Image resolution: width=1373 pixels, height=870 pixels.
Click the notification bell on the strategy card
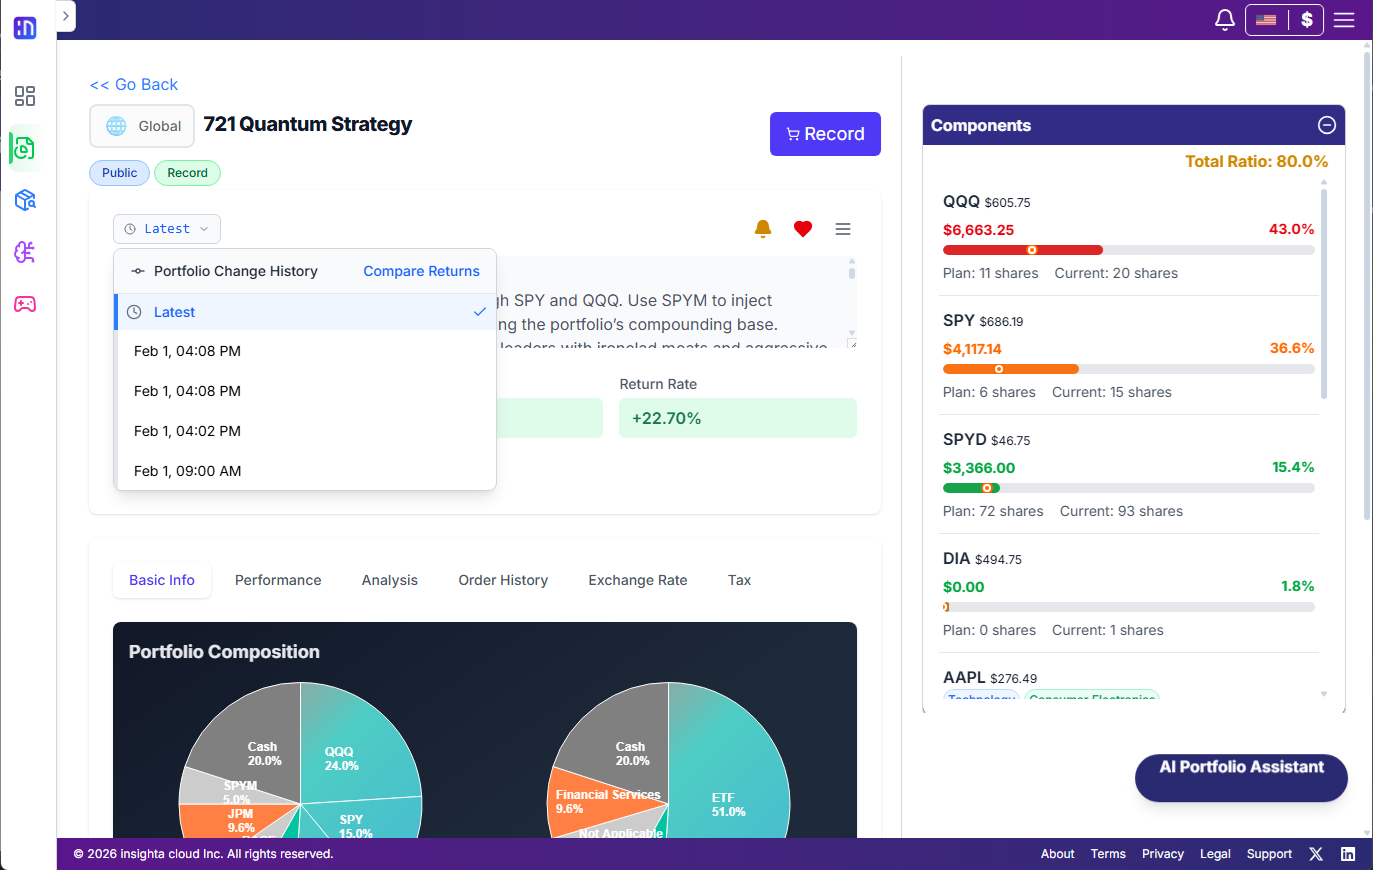pyautogui.click(x=763, y=228)
